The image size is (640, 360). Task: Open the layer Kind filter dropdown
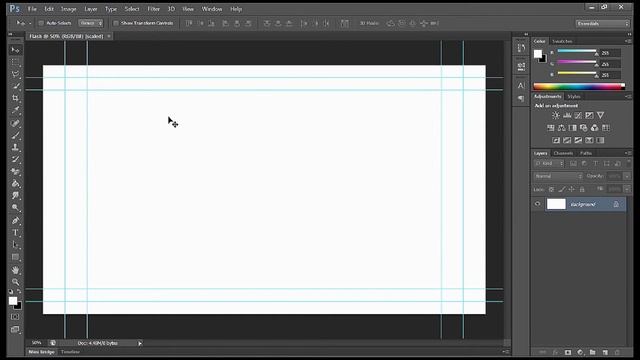tap(549, 164)
